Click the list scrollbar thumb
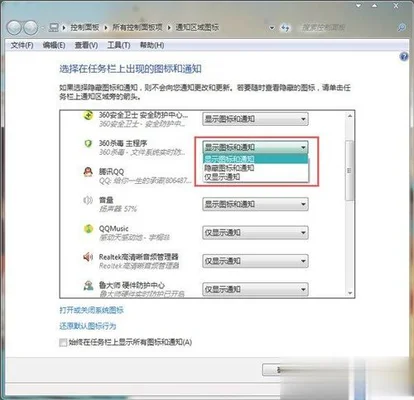 [x=350, y=170]
